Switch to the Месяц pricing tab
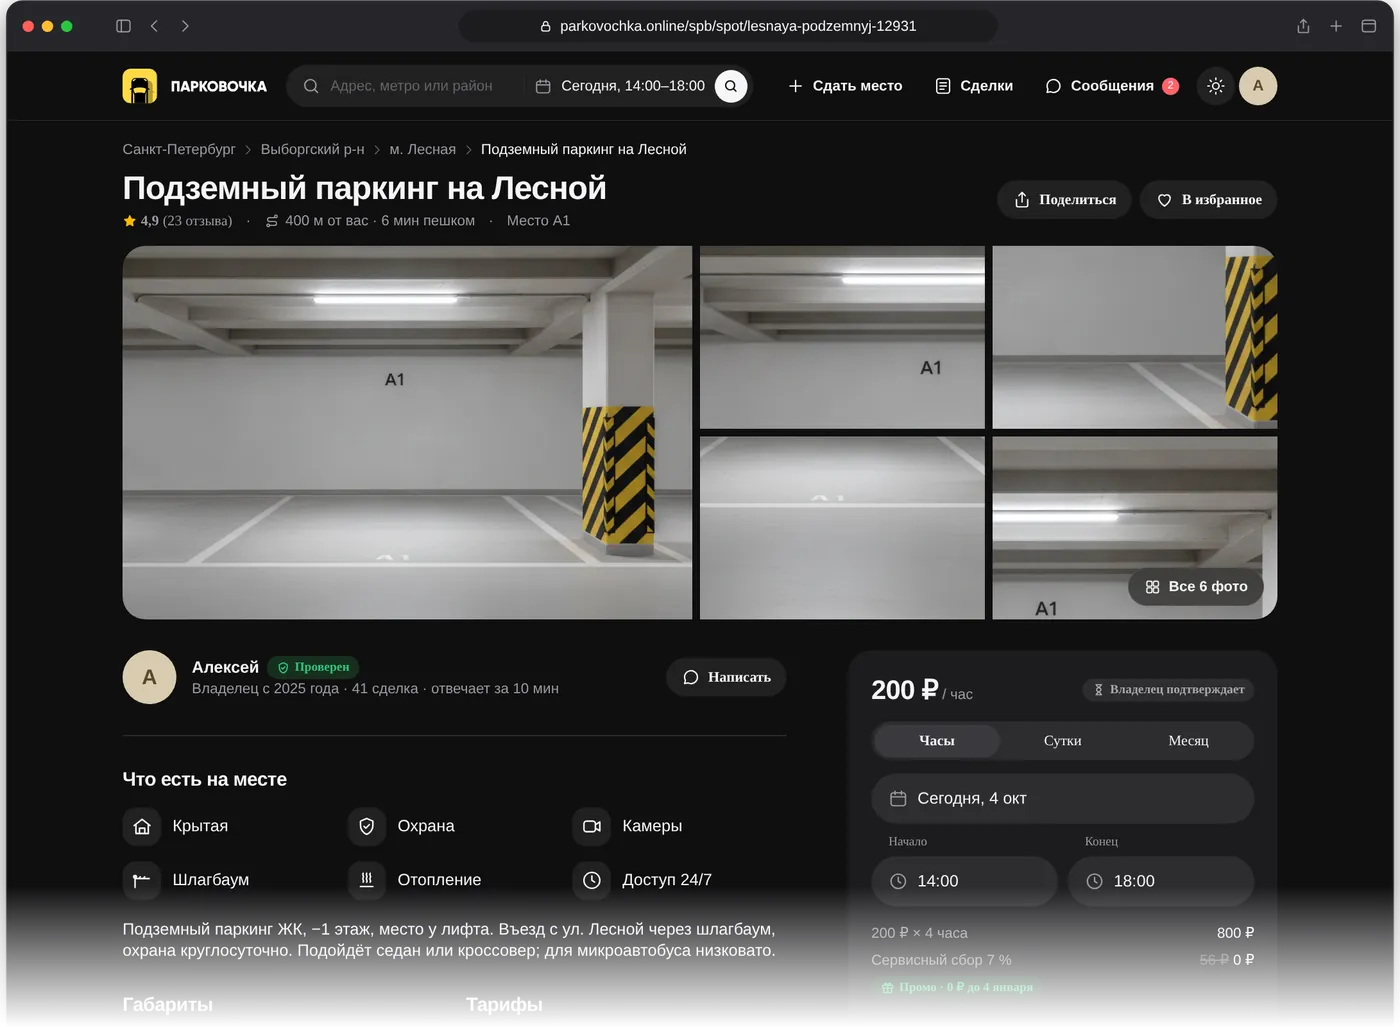The image size is (1400, 1027). pos(1189,741)
